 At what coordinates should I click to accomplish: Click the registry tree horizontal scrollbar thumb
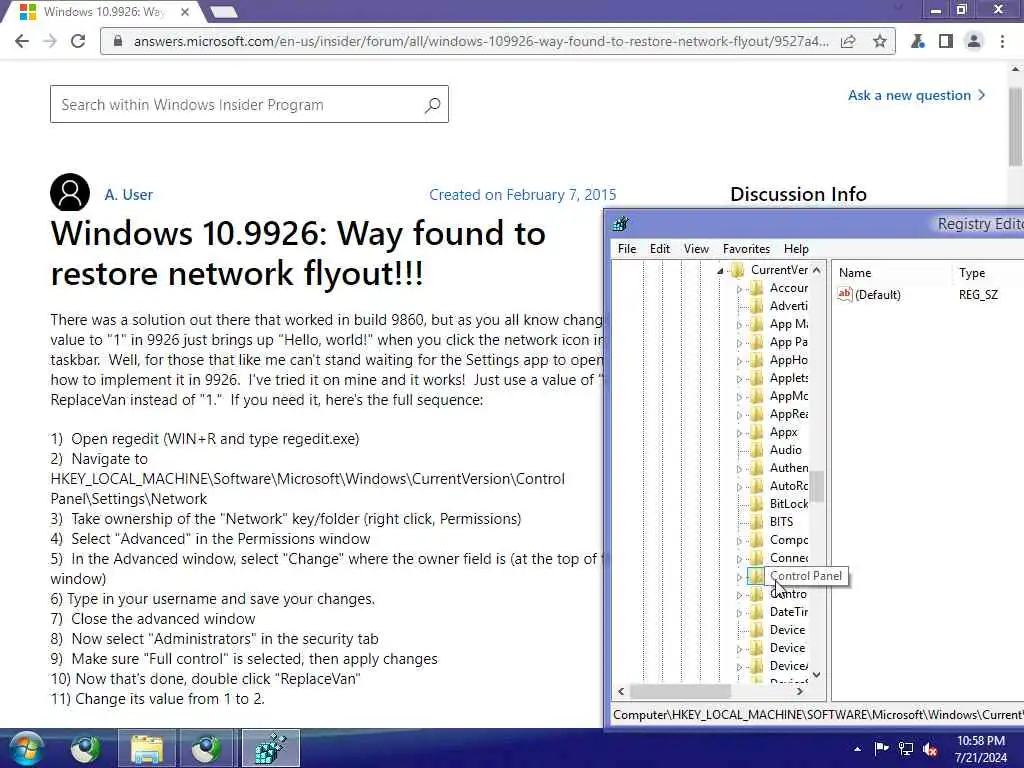tap(680, 691)
